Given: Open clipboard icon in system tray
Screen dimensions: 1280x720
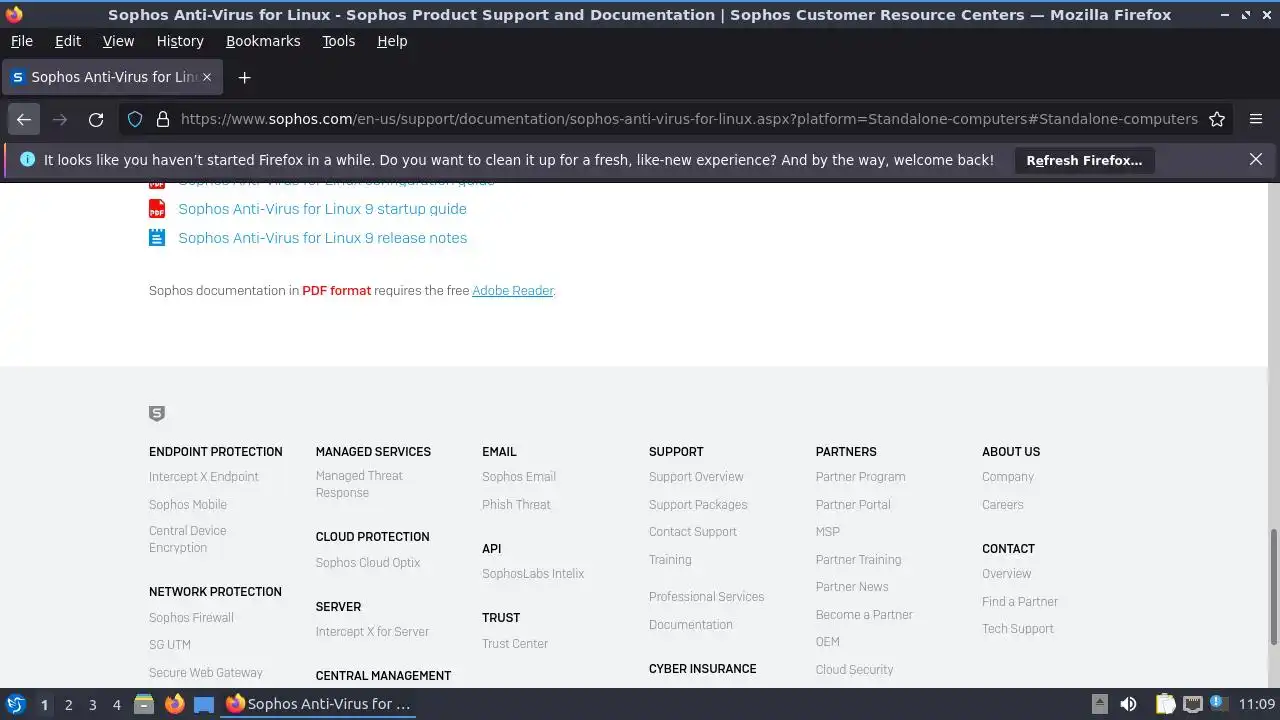Looking at the screenshot, I should (x=1165, y=704).
